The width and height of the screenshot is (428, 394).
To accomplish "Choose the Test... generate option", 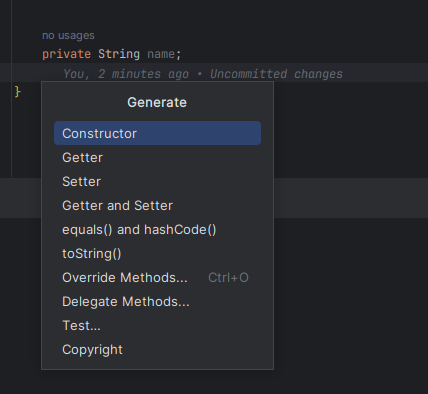I will point(157,325).
